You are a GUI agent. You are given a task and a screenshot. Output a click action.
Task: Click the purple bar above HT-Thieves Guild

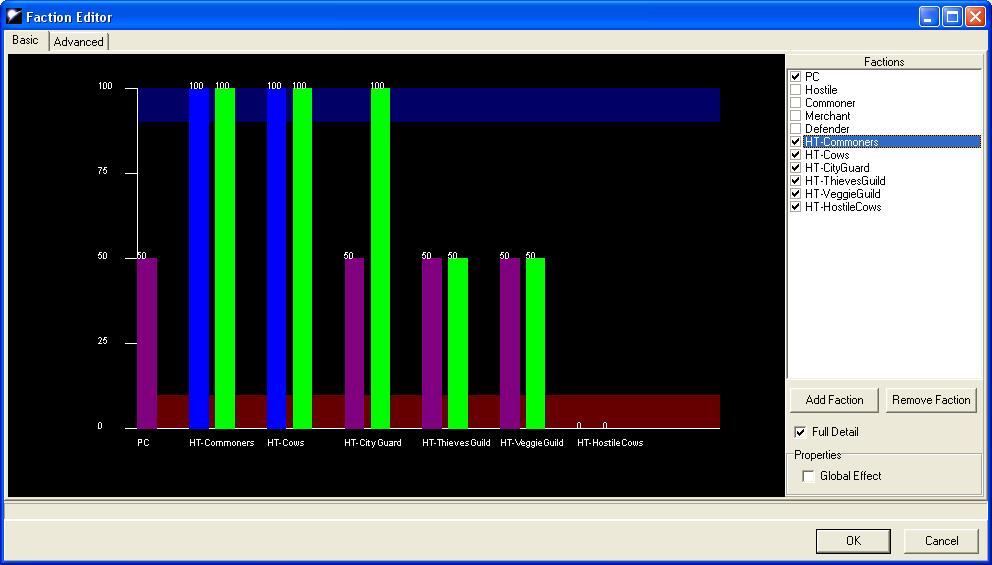(x=432, y=343)
